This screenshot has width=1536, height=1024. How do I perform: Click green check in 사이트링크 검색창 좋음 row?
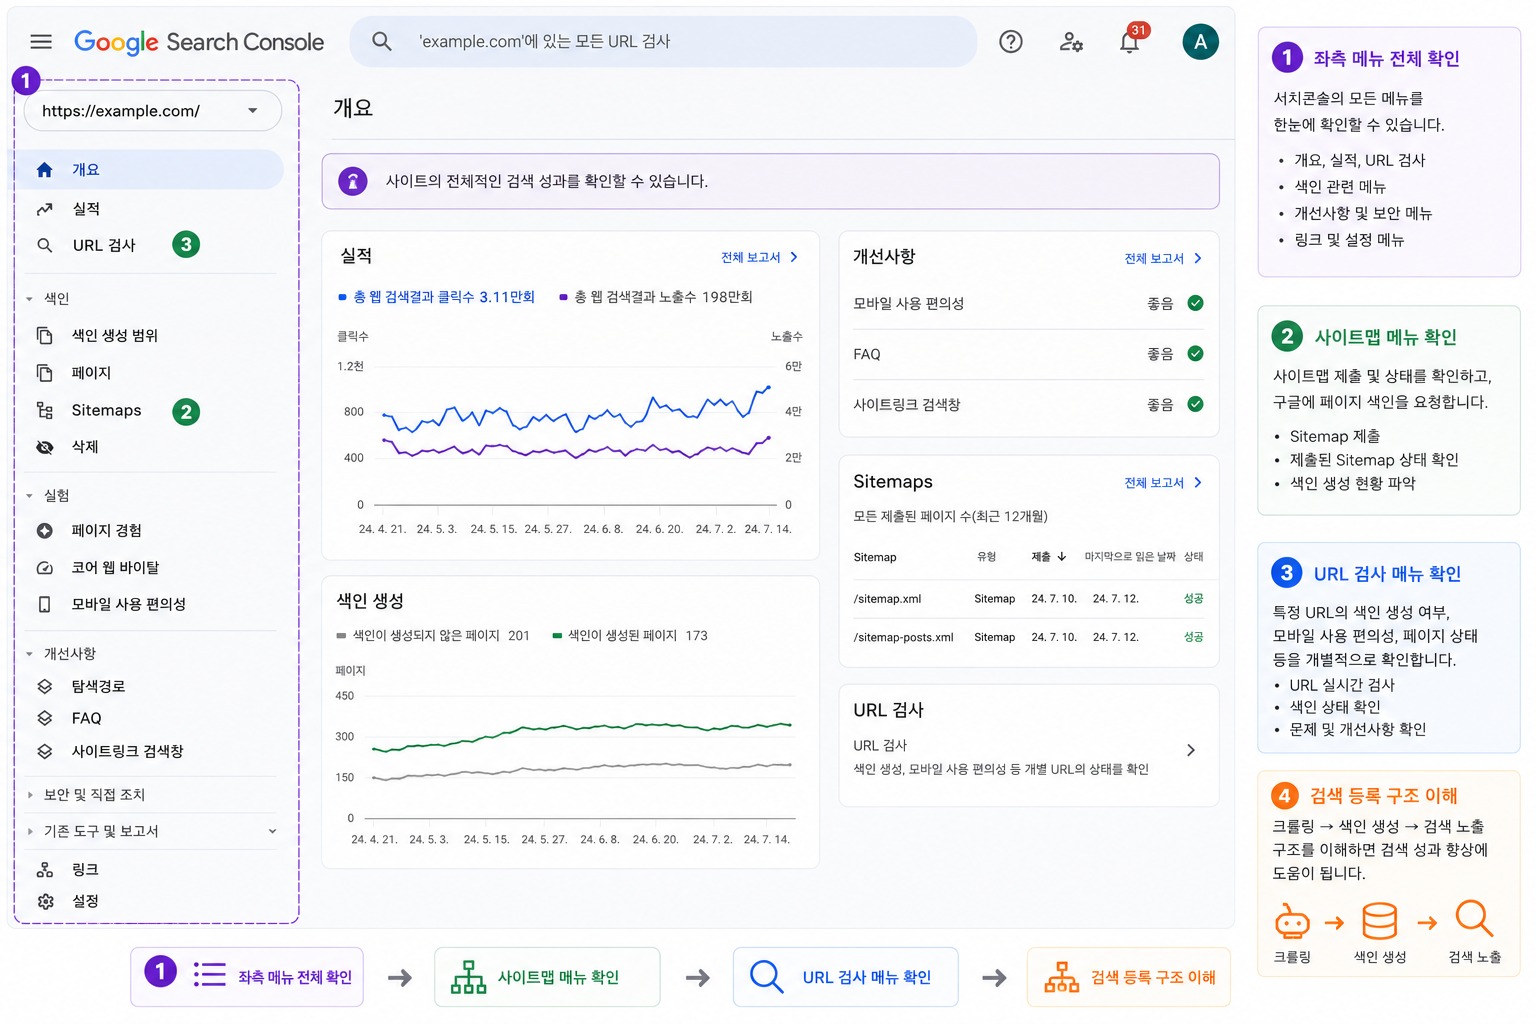pyautogui.click(x=1195, y=404)
